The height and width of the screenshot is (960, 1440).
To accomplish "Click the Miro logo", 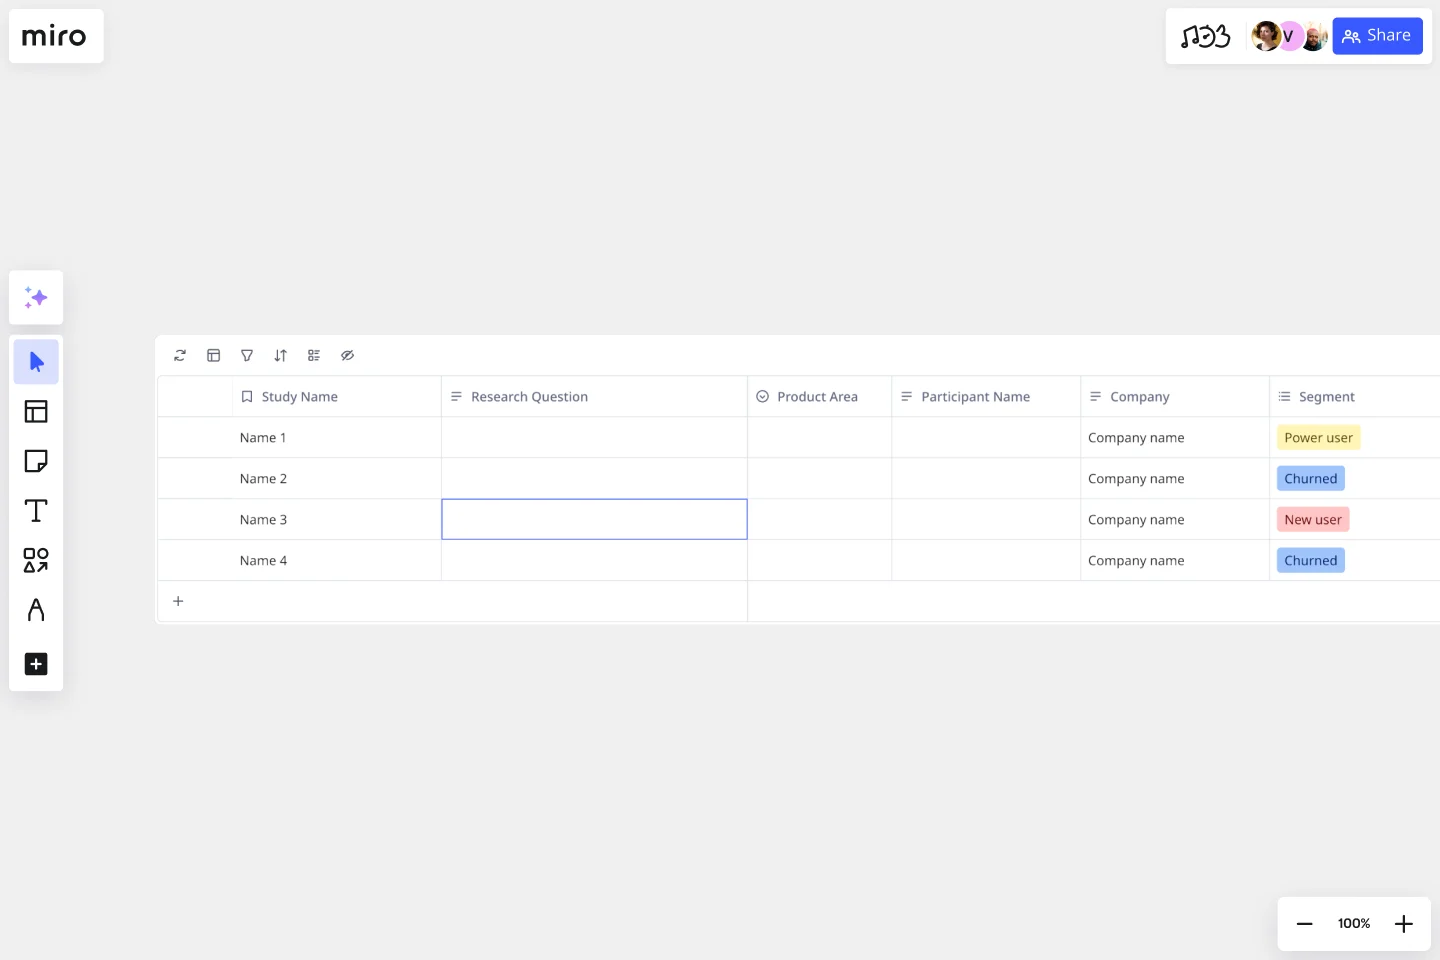I will point(54,37).
